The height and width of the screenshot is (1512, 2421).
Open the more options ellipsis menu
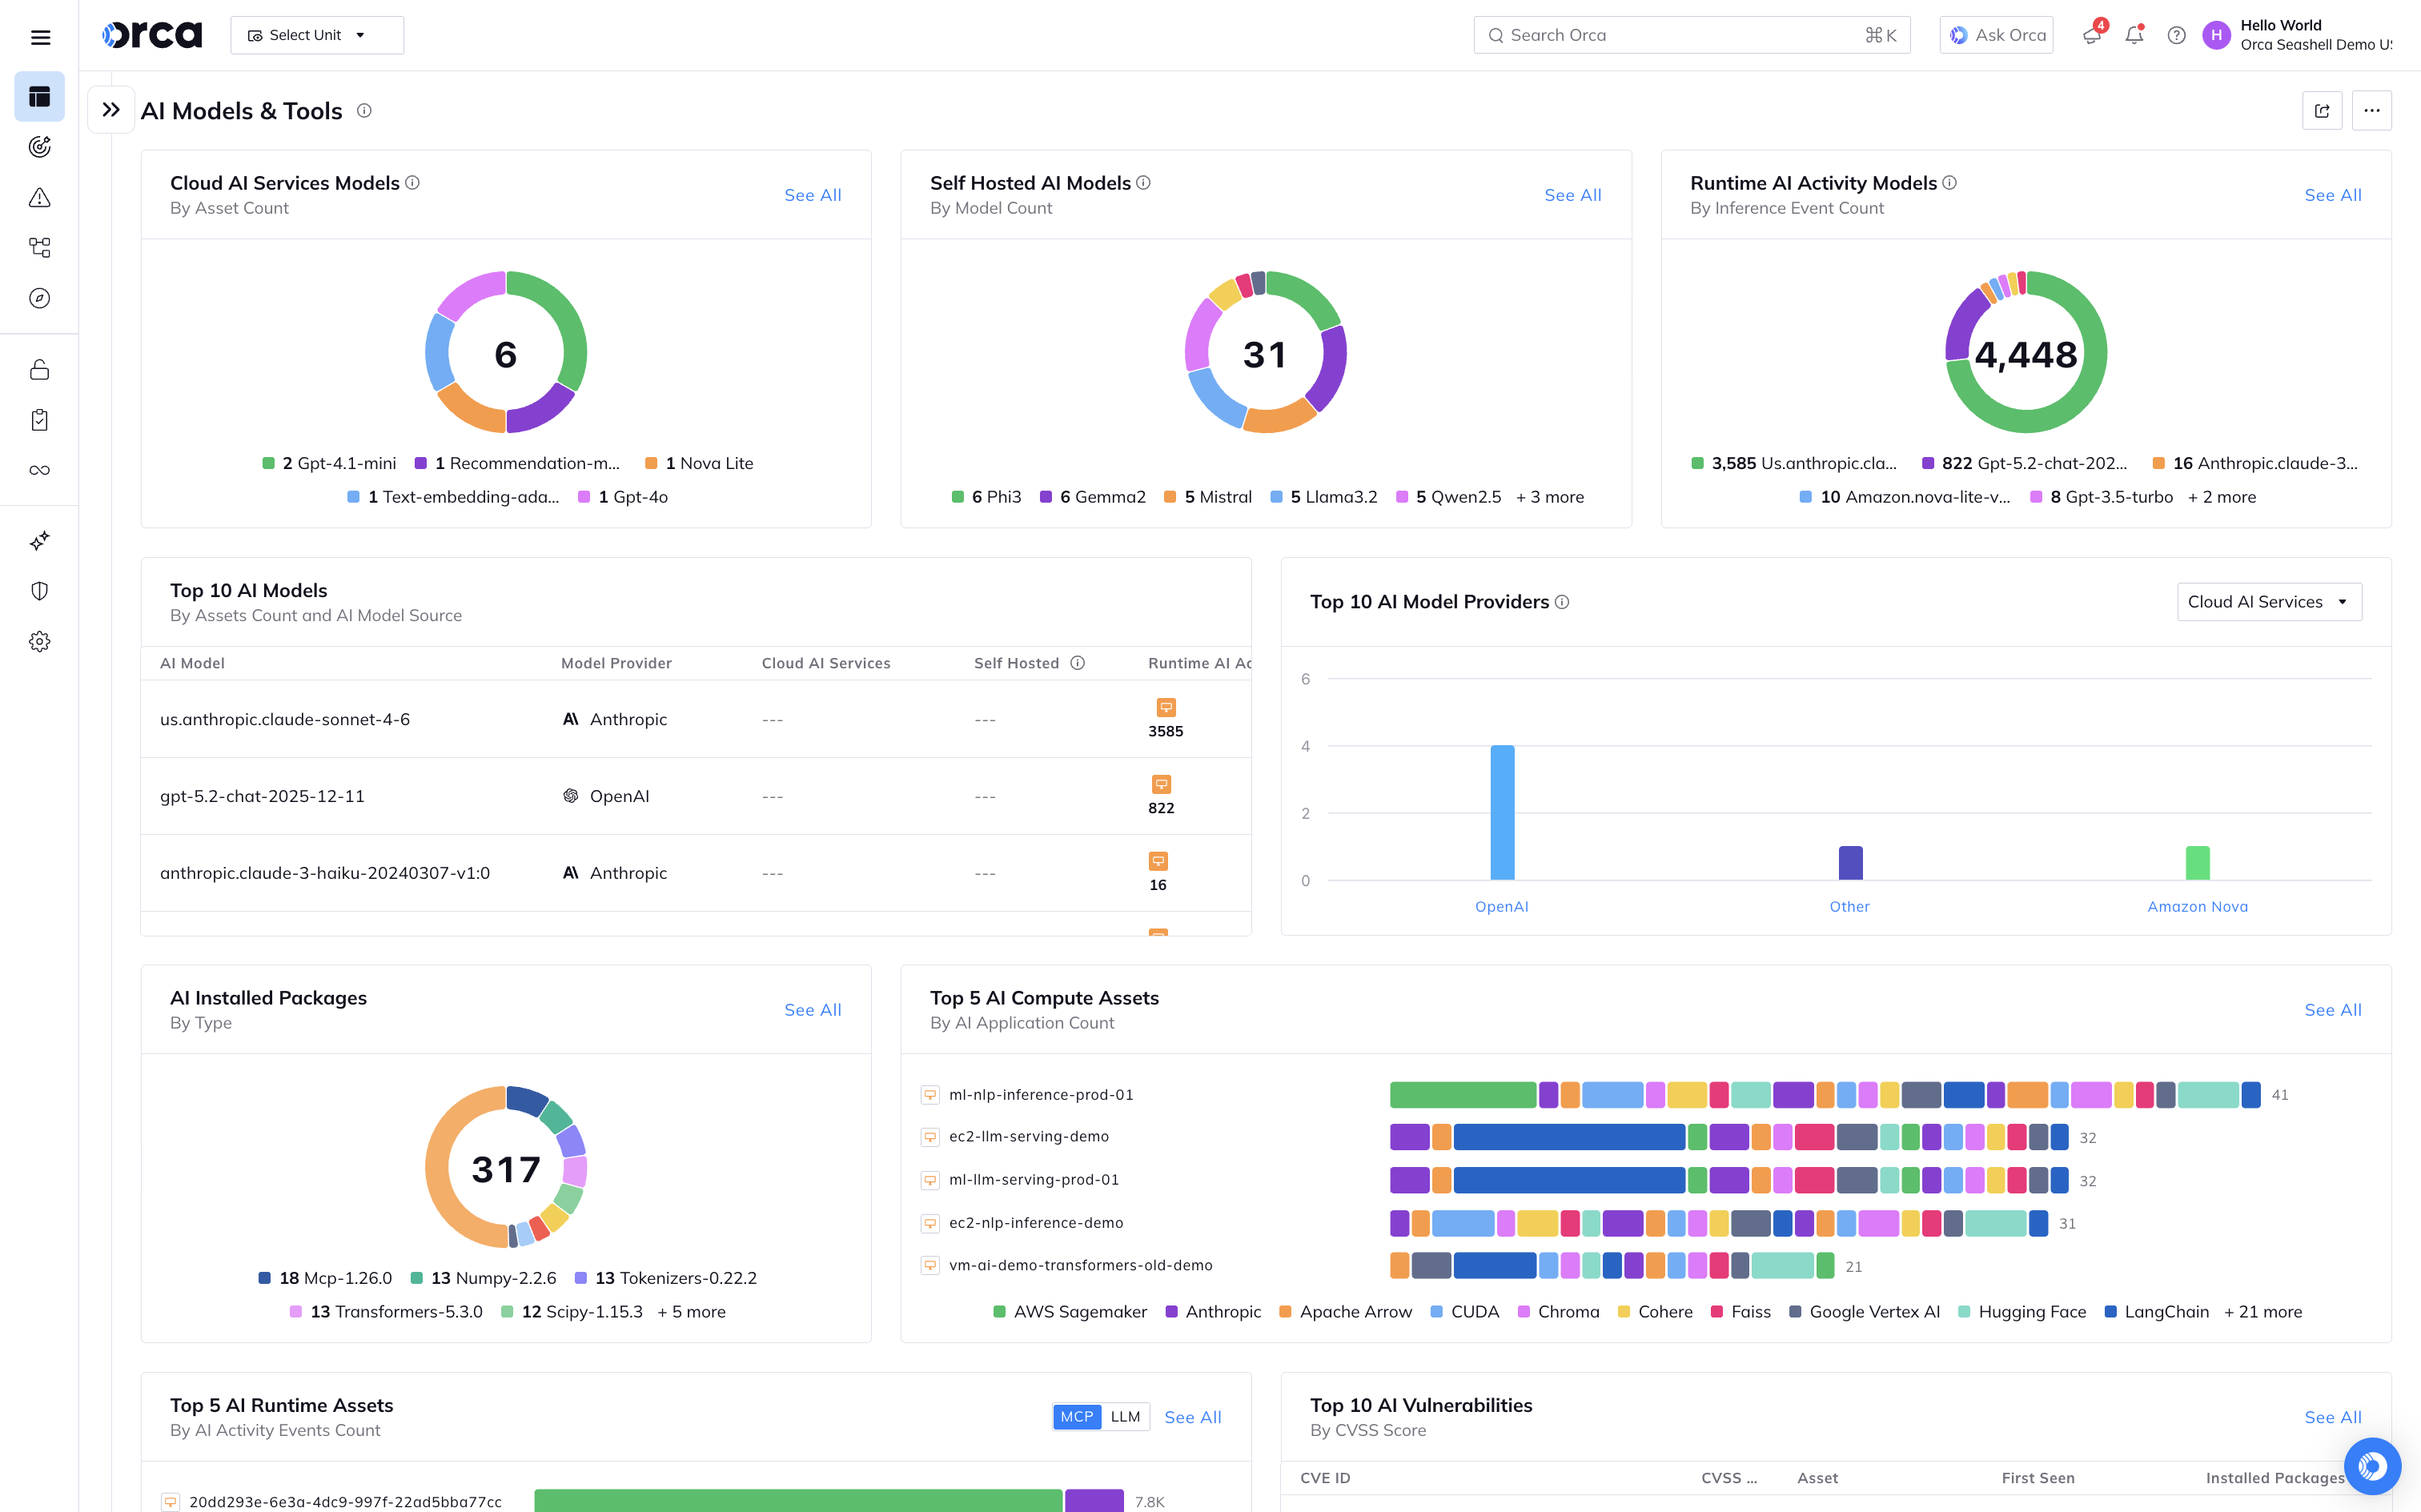pyautogui.click(x=2372, y=110)
